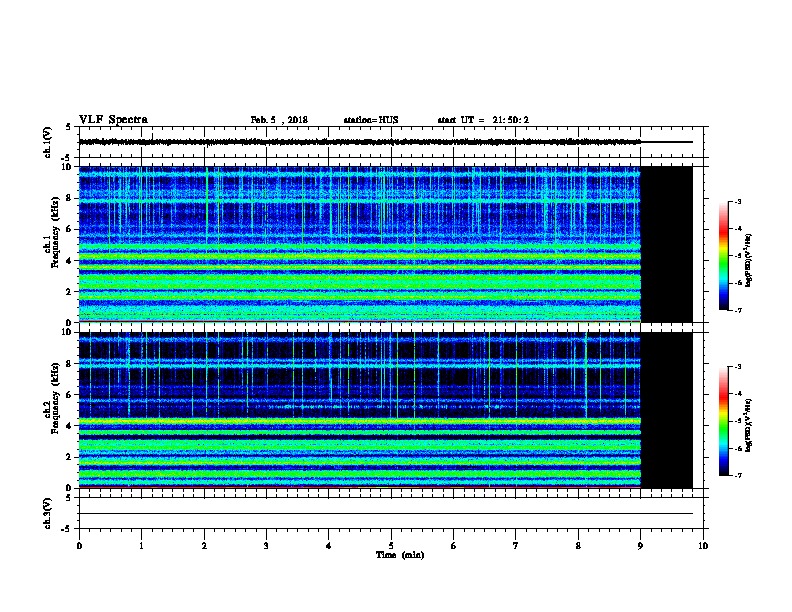This screenshot has height=612, width=792.
Task: Click time-axis tick label "7"
Action: tap(516, 546)
